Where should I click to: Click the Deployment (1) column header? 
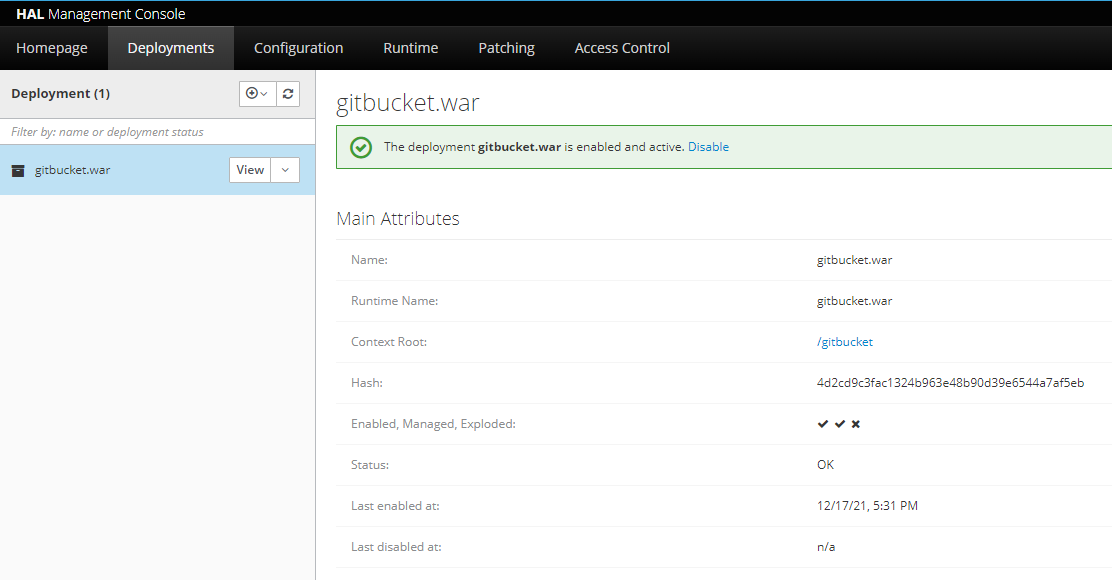coord(60,94)
